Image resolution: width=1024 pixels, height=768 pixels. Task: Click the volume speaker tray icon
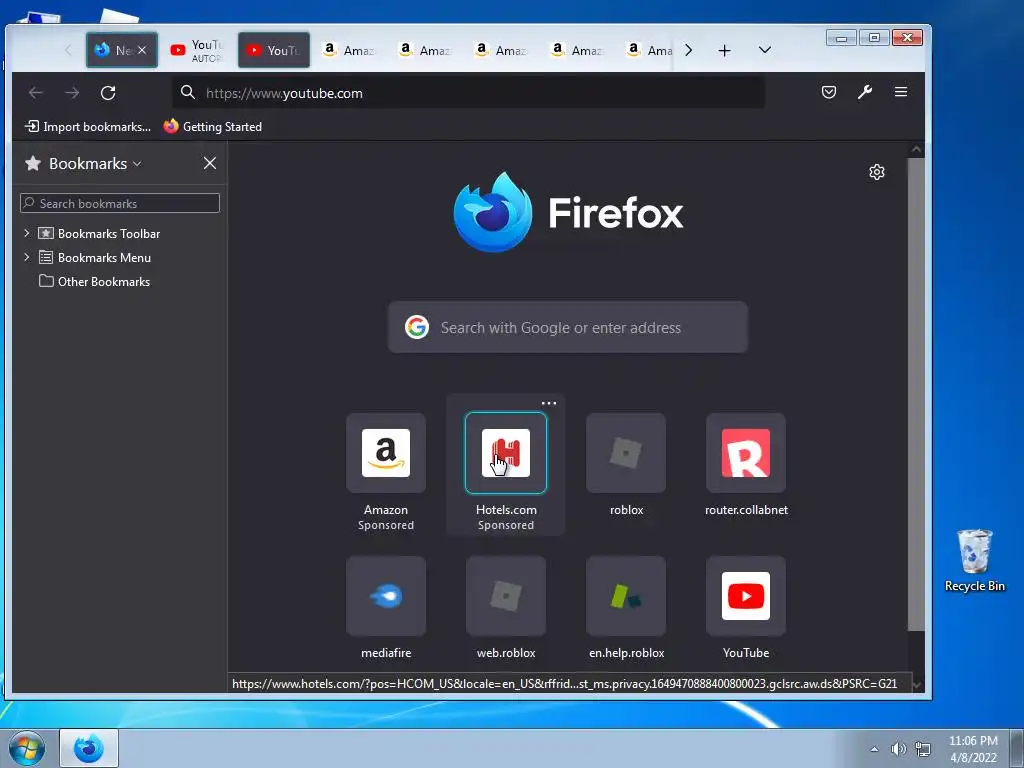tap(898, 749)
